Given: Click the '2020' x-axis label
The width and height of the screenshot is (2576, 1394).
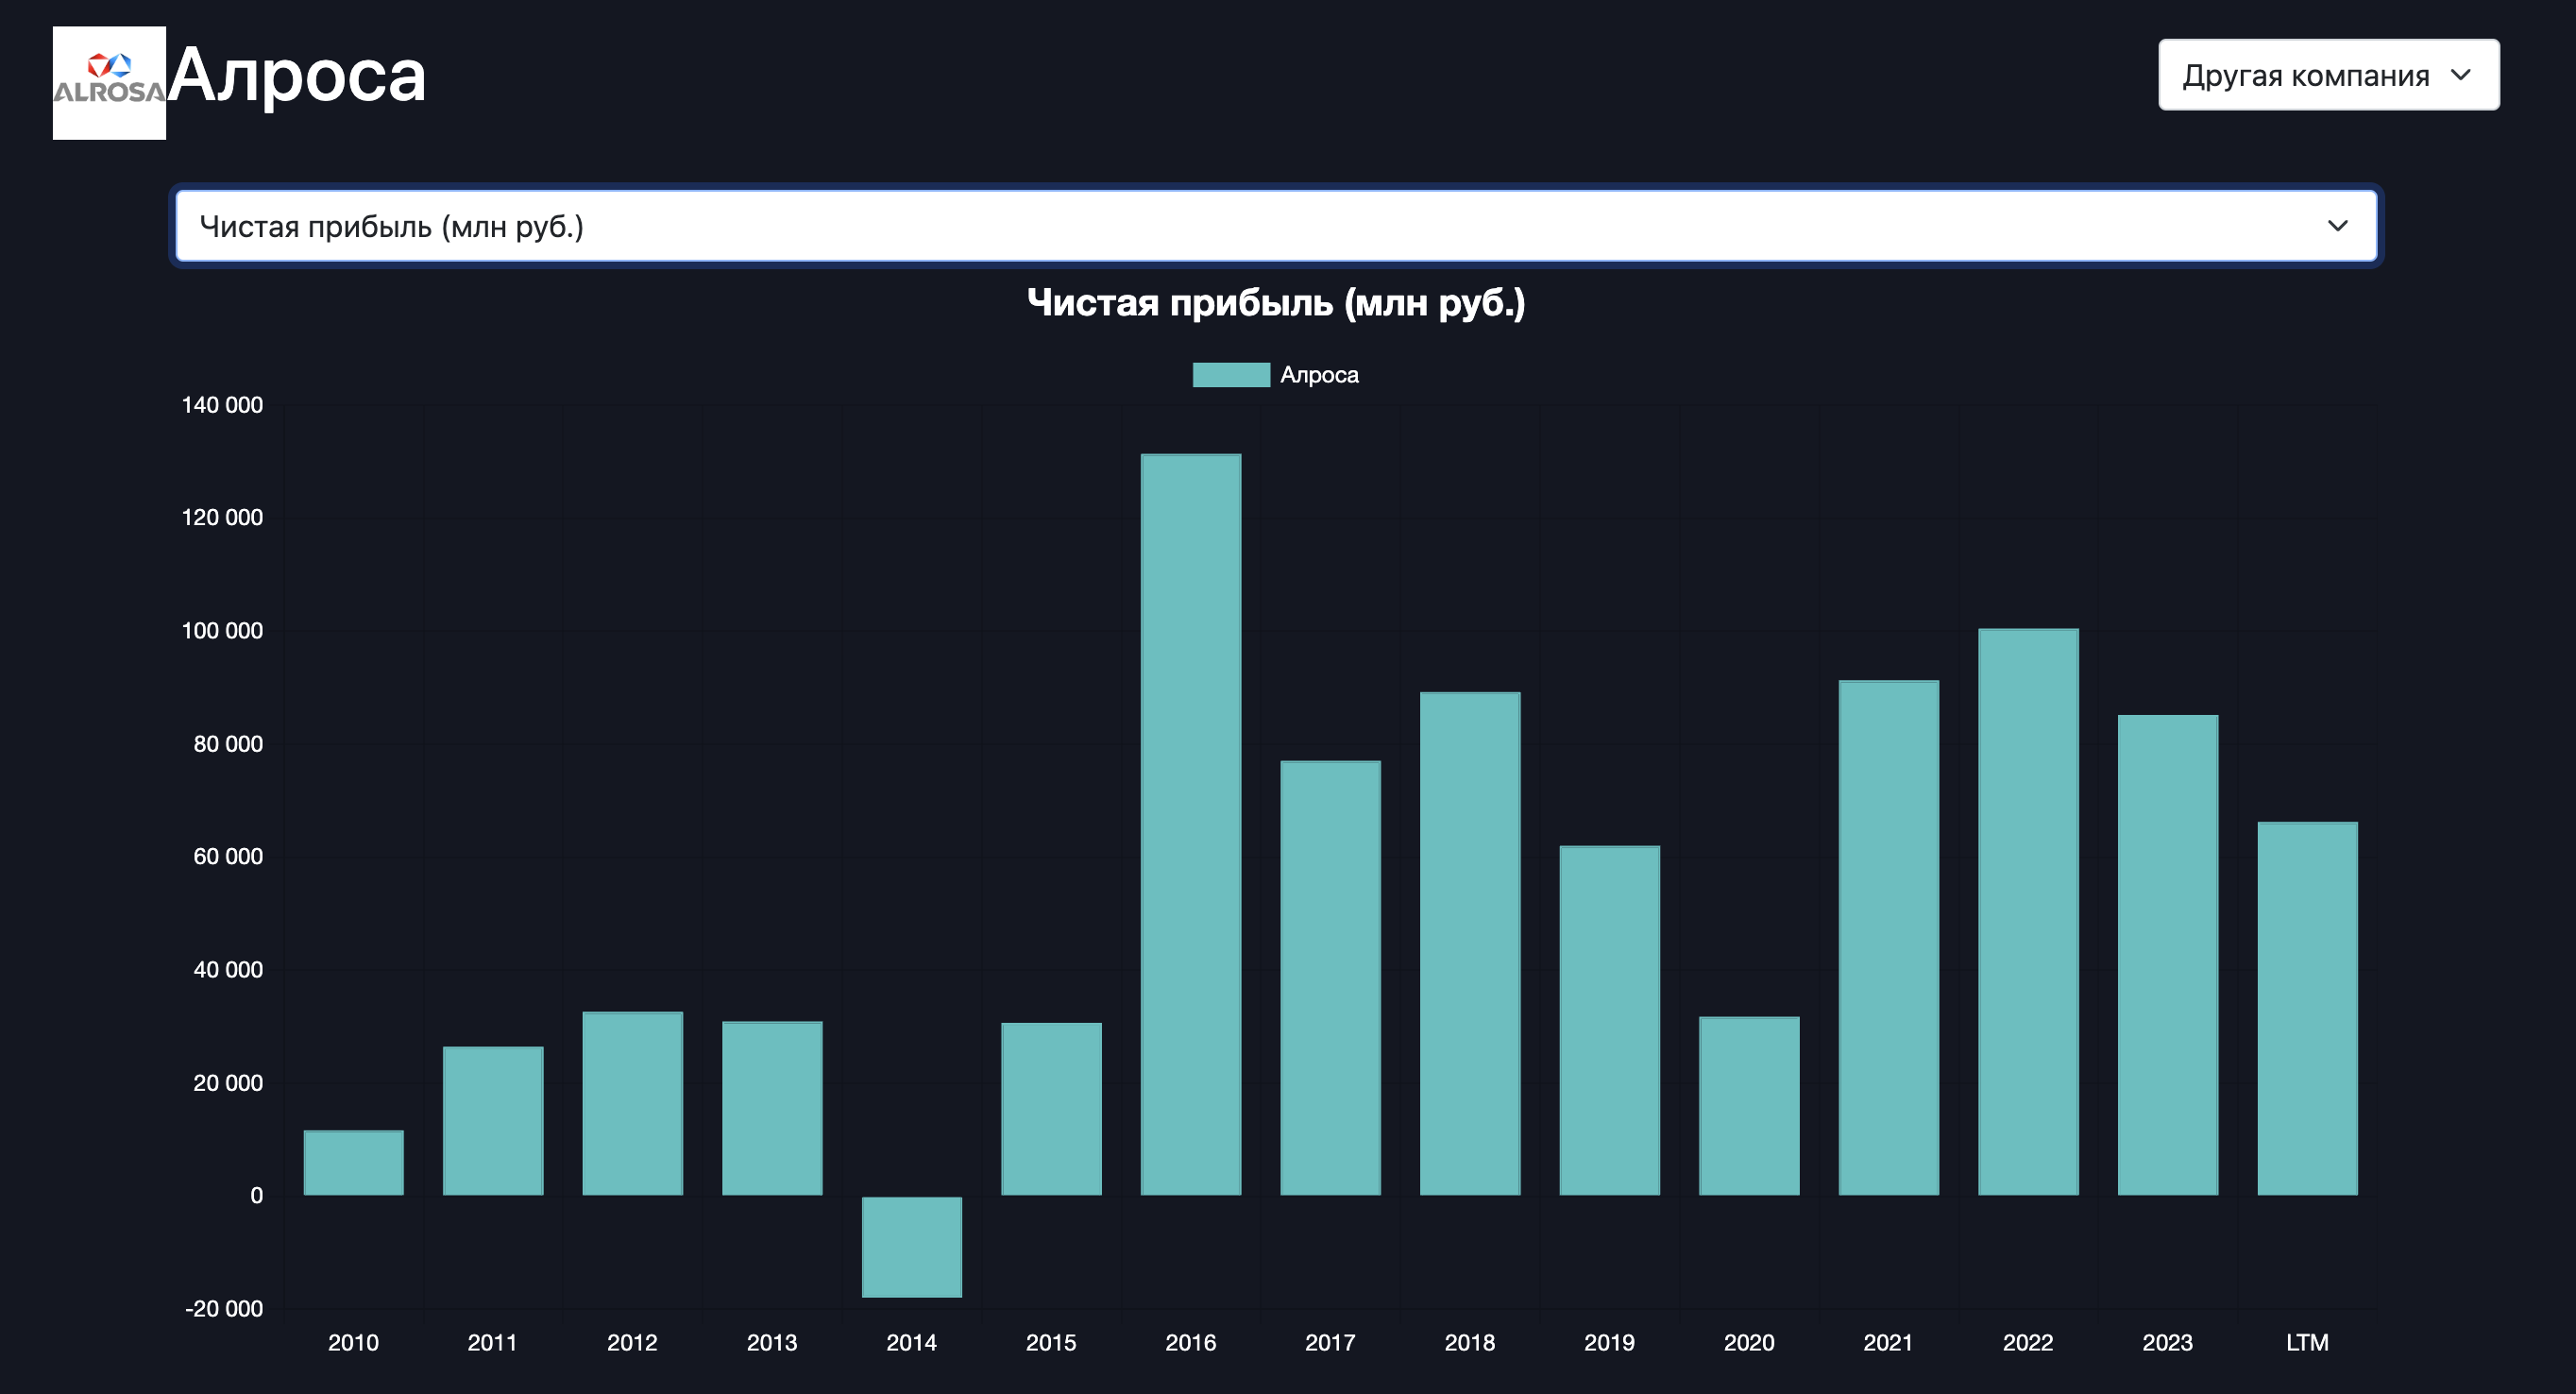Looking at the screenshot, I should point(1749,1343).
